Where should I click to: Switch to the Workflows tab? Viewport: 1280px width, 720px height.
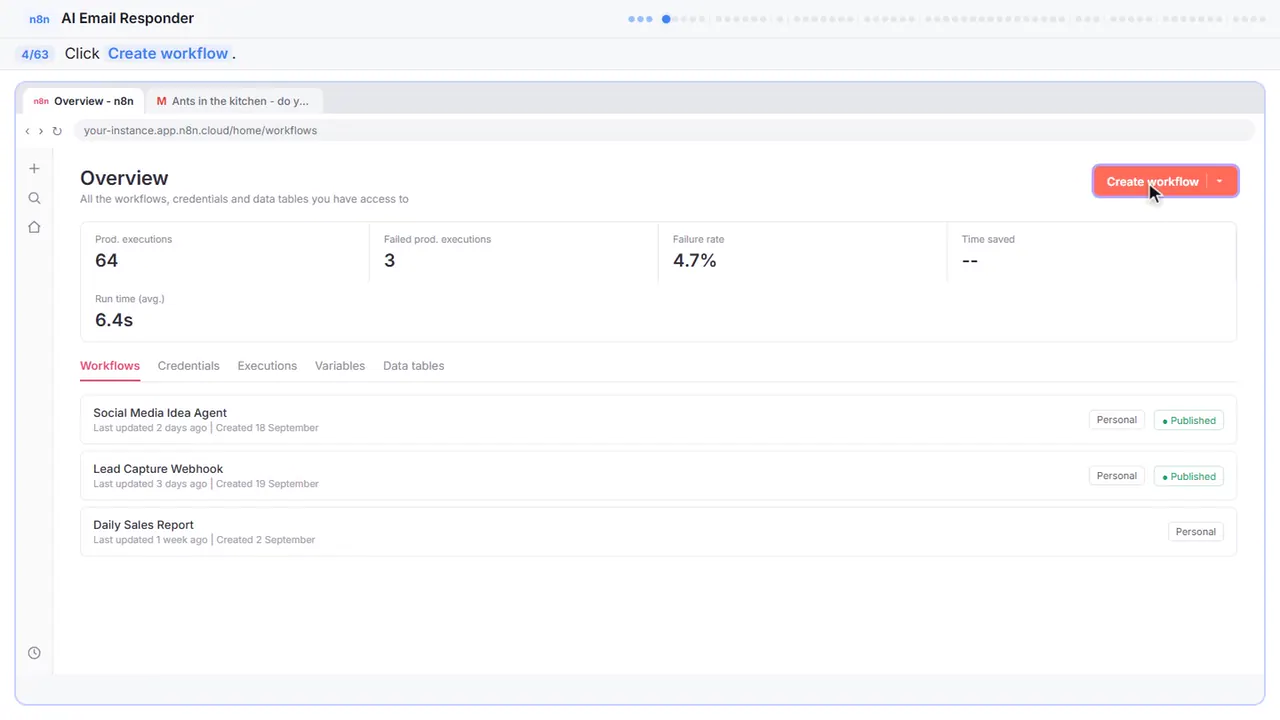pyautogui.click(x=110, y=366)
